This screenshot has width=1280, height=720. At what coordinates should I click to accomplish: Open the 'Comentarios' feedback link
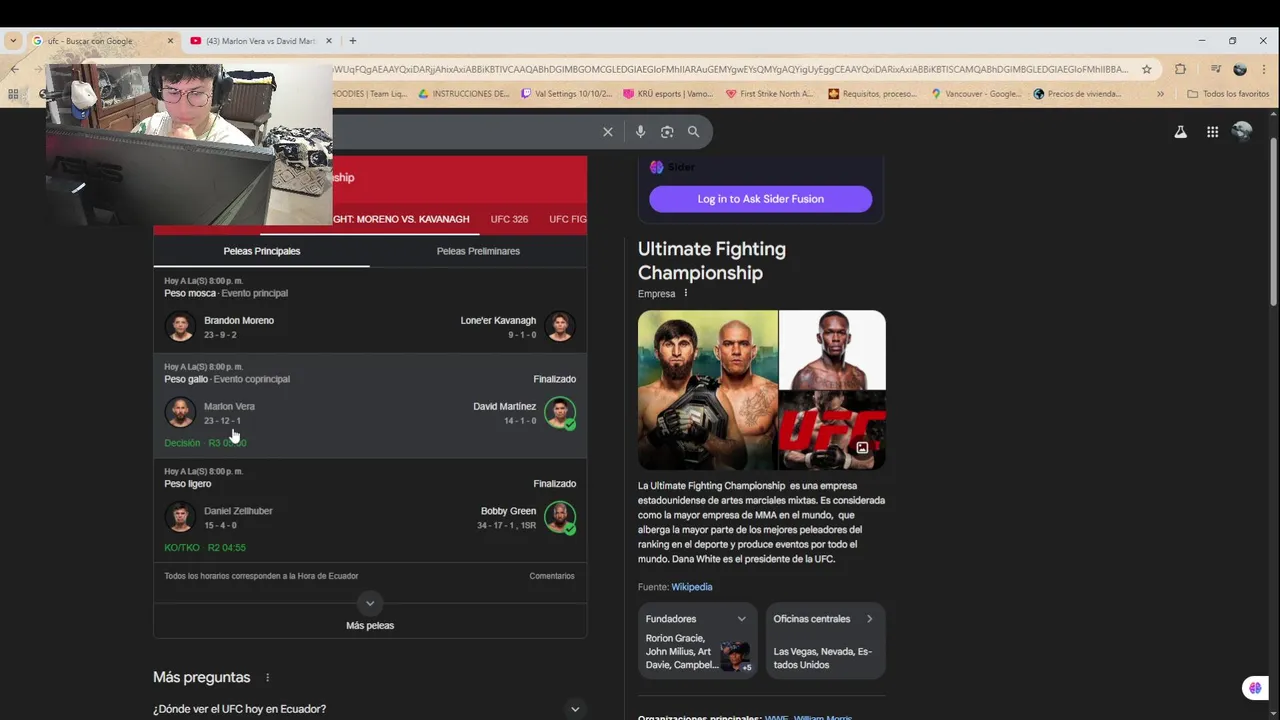click(552, 576)
